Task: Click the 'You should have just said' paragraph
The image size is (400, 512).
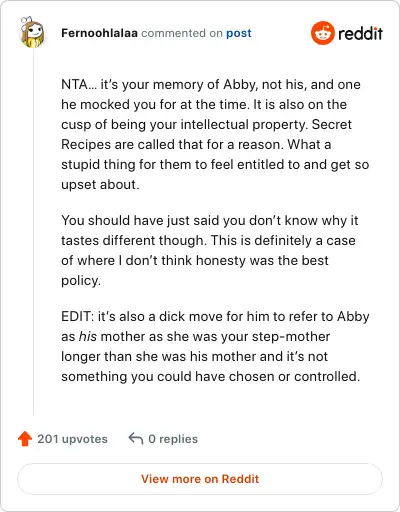Action: [x=210, y=250]
